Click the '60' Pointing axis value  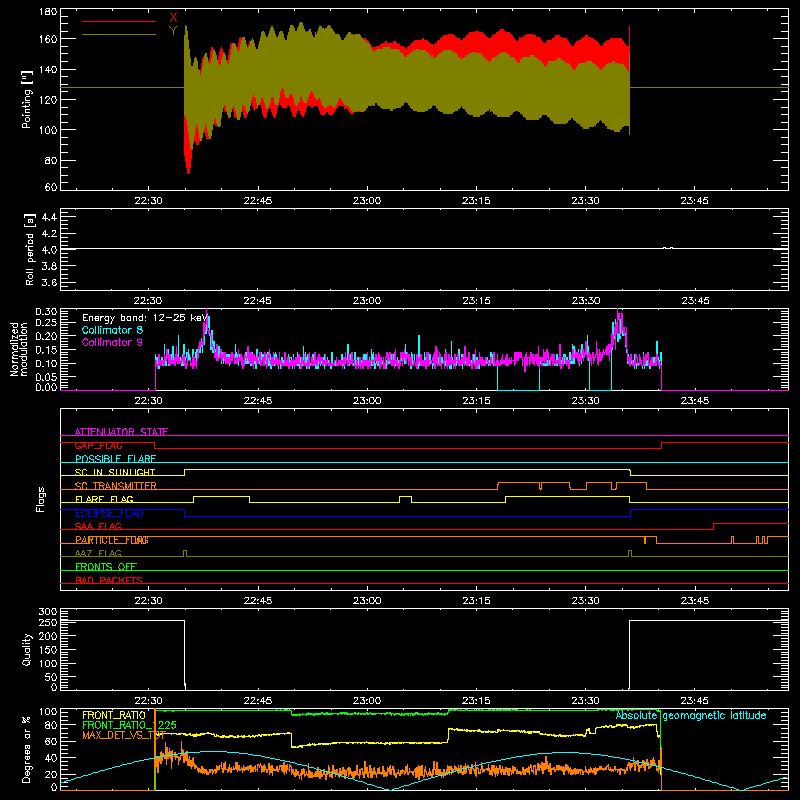[x=51, y=187]
